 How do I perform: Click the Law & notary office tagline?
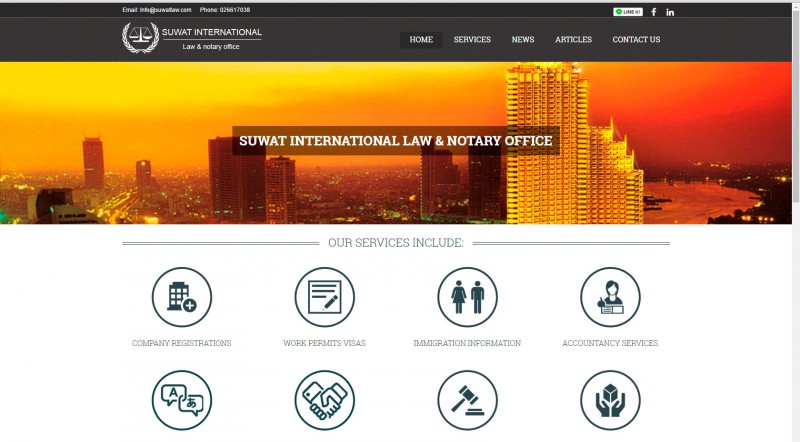[x=211, y=46]
